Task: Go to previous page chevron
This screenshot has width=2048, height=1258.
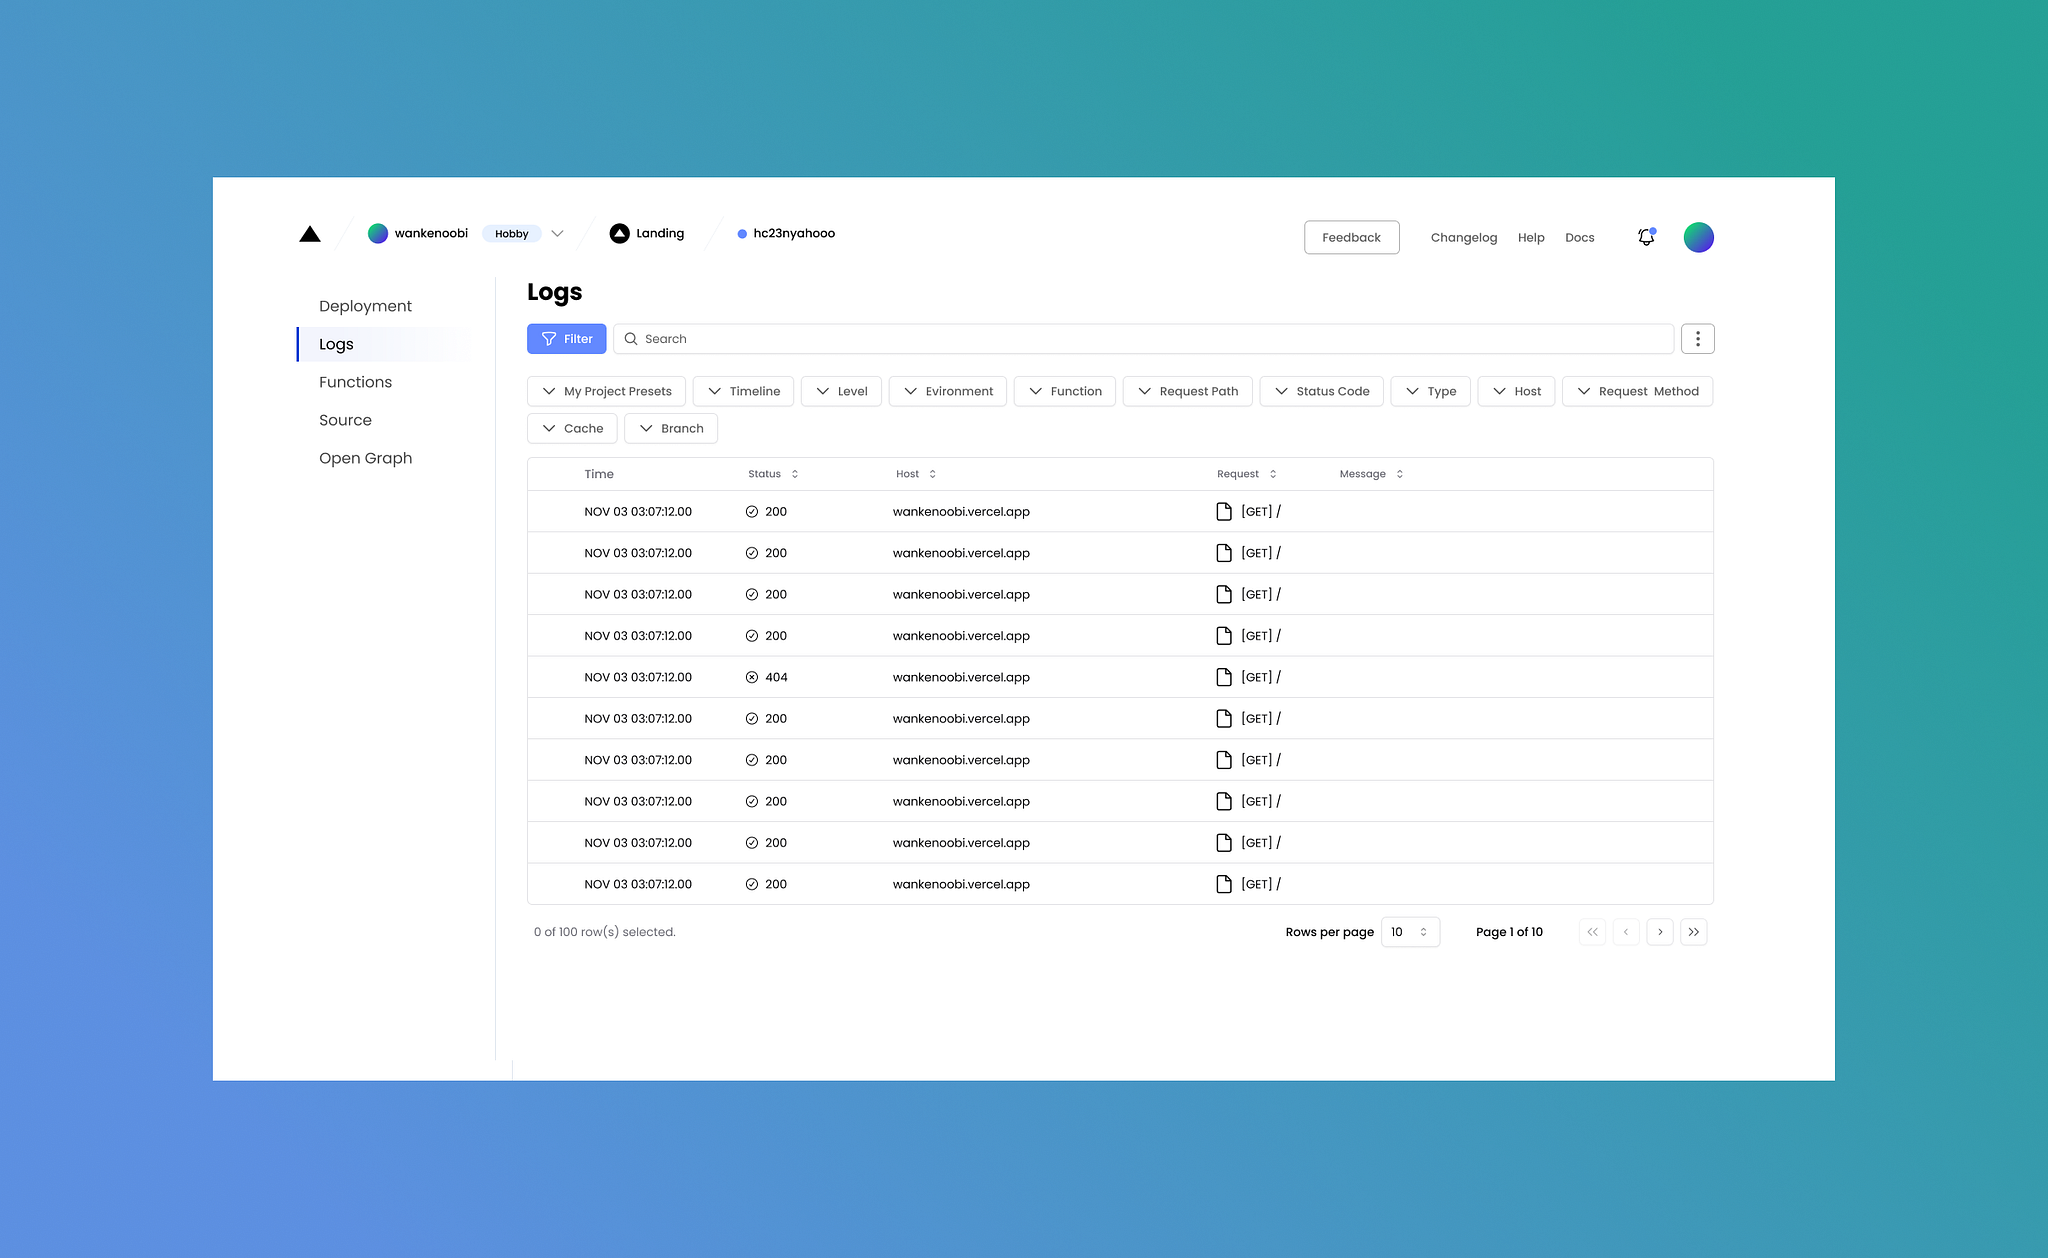Action: click(1626, 932)
